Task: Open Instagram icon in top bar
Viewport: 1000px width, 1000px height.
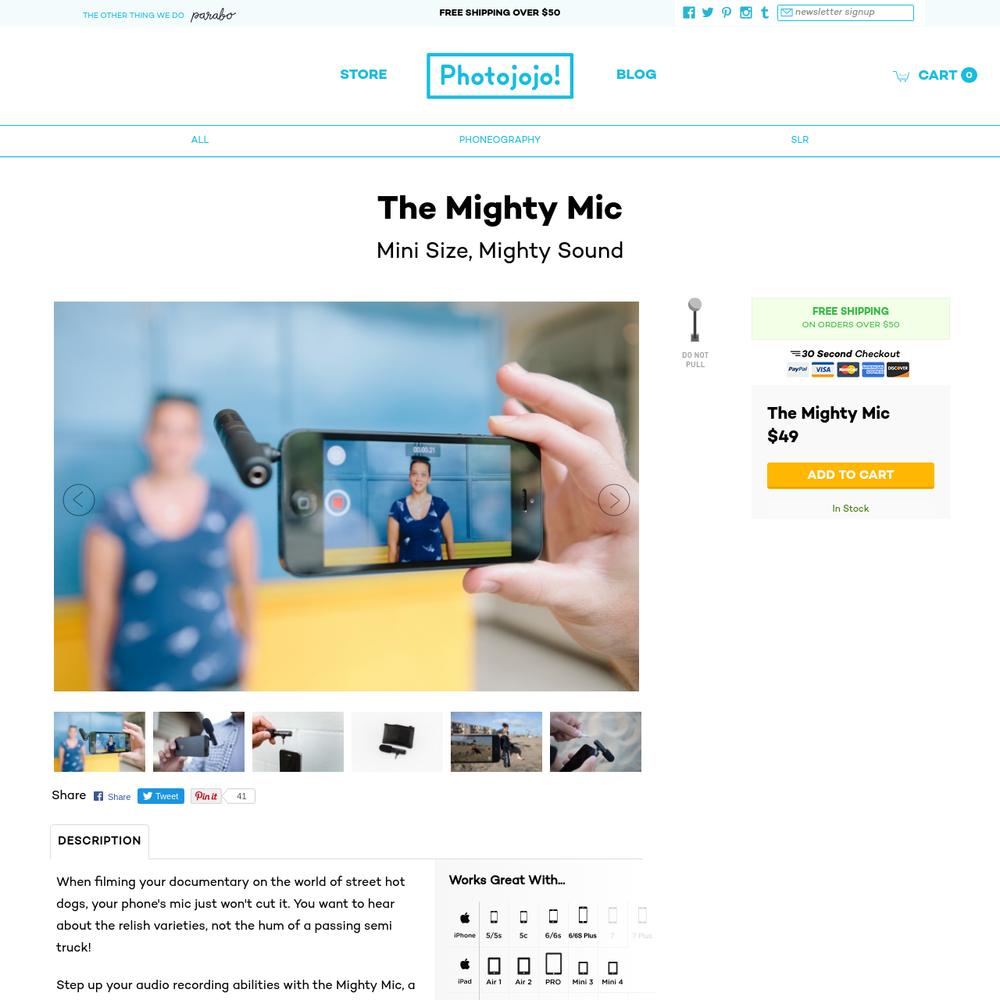Action: (x=746, y=13)
